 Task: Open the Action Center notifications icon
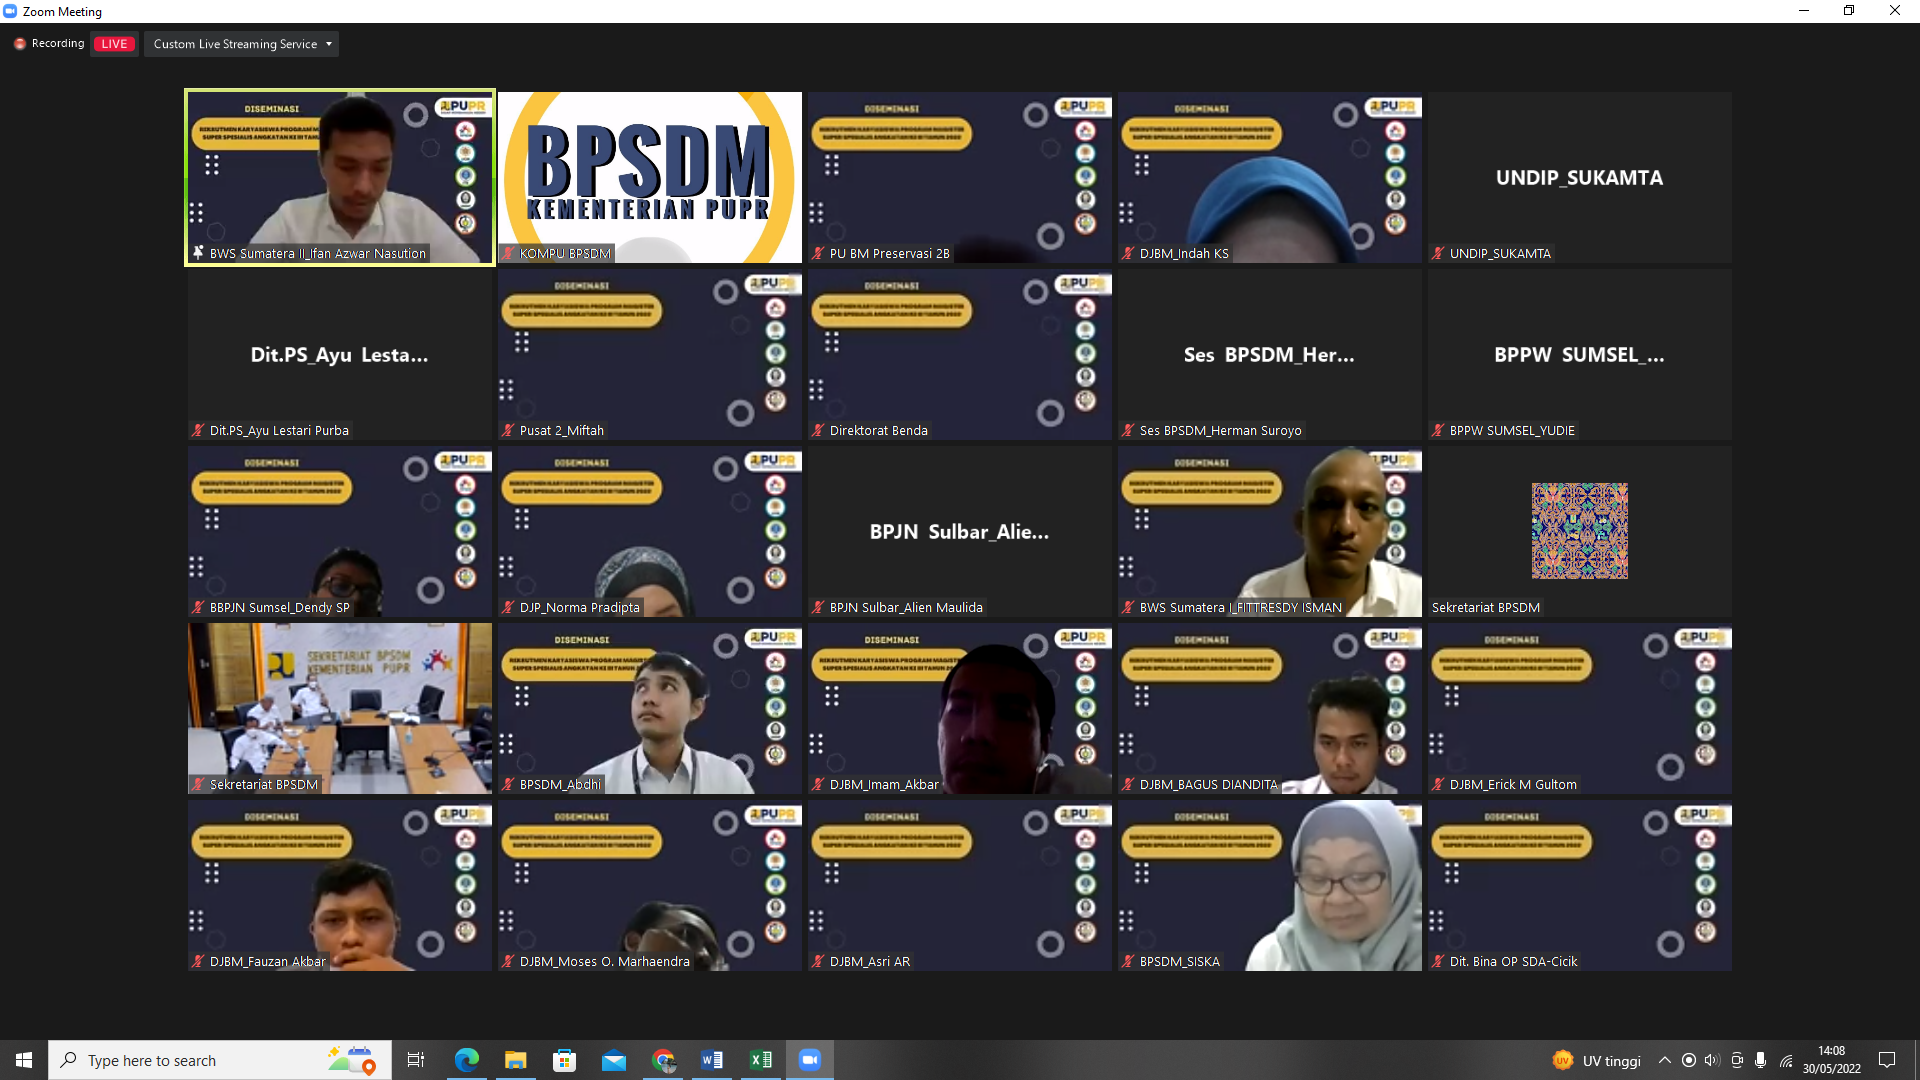click(x=1887, y=1060)
